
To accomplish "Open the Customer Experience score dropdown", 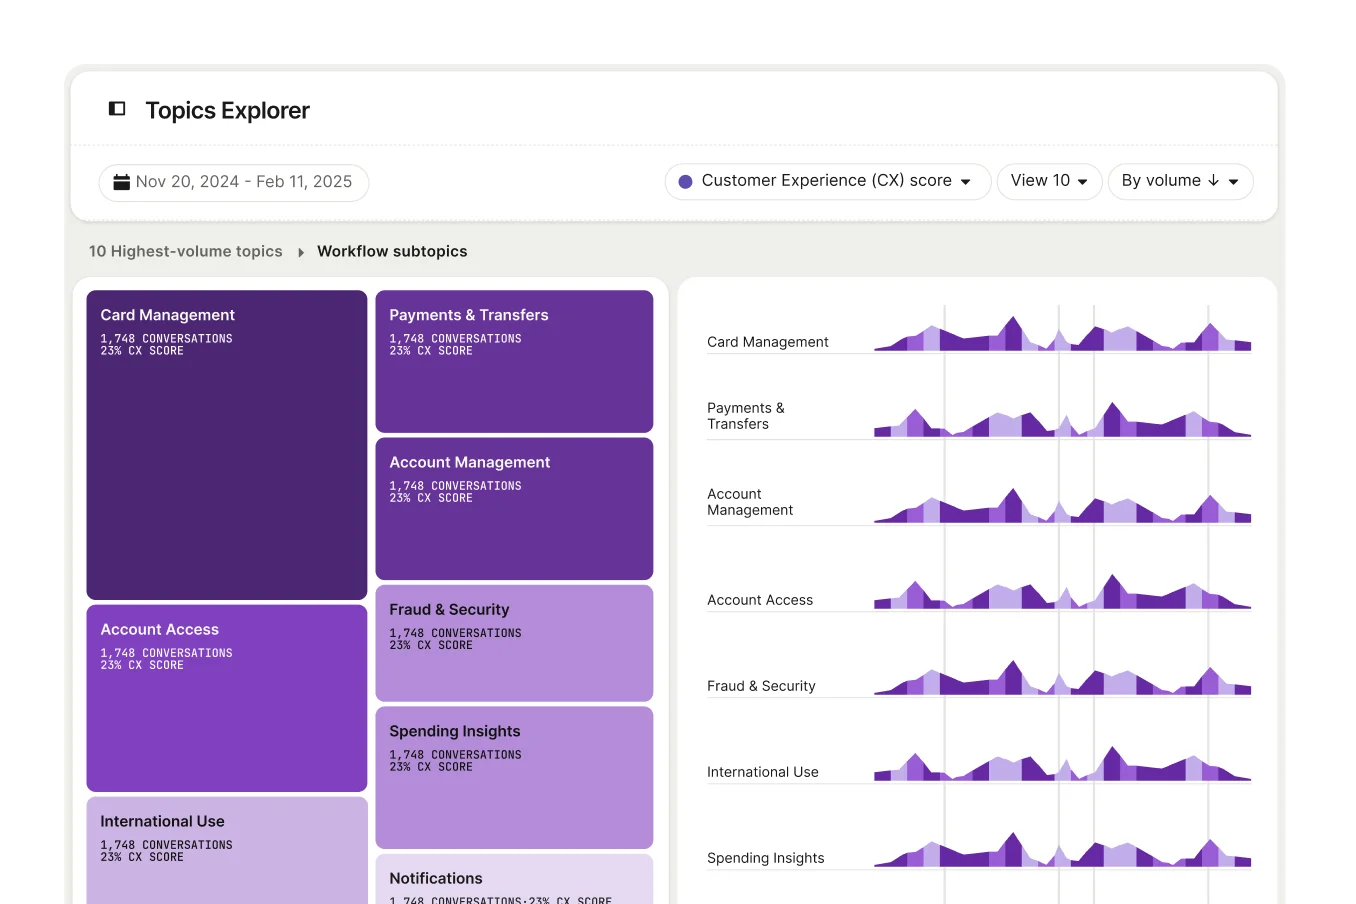I will click(827, 182).
